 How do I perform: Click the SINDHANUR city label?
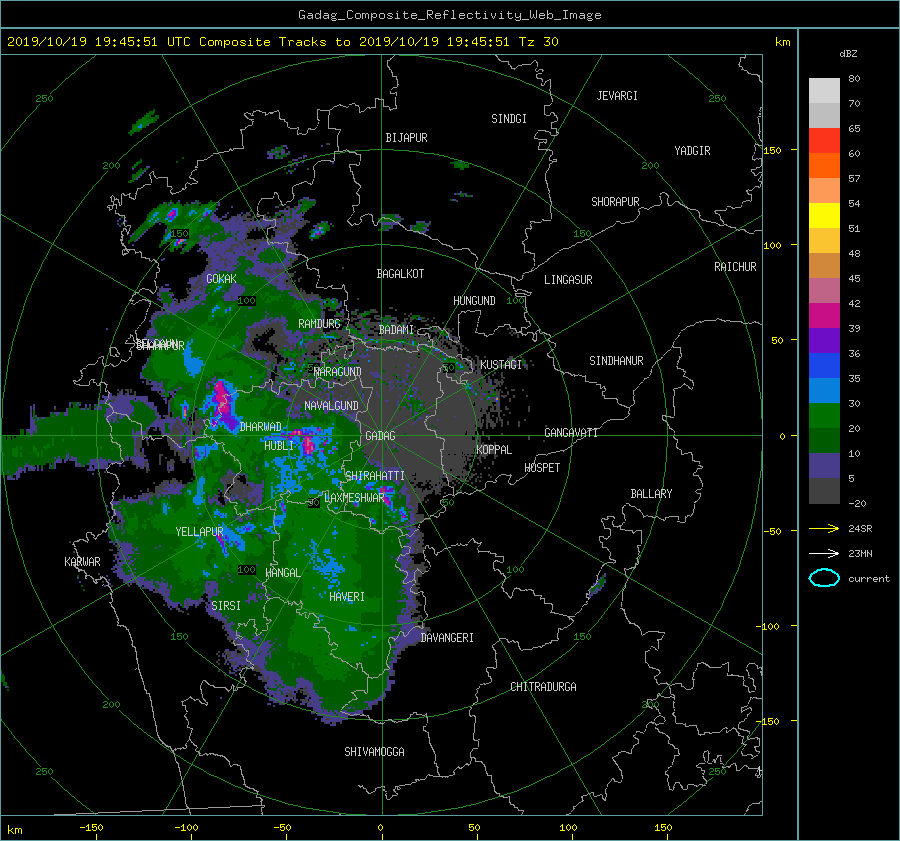click(x=616, y=361)
